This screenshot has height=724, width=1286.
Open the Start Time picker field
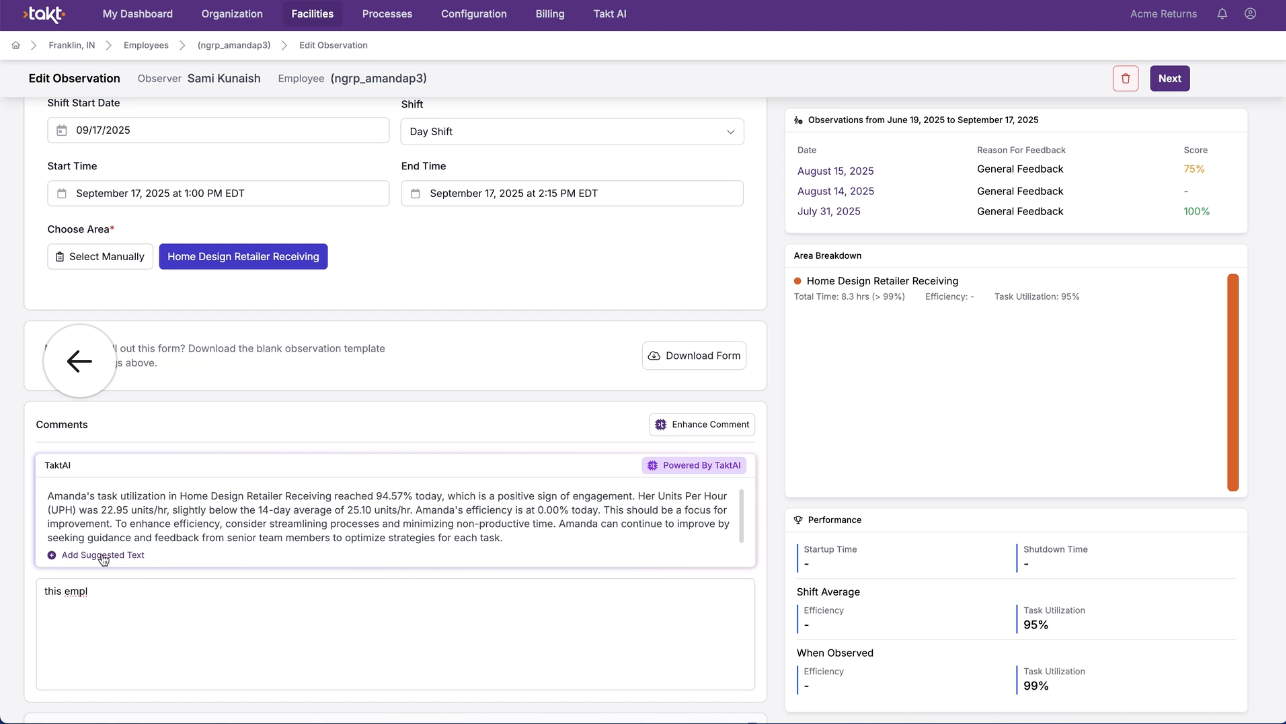pyautogui.click(x=218, y=194)
